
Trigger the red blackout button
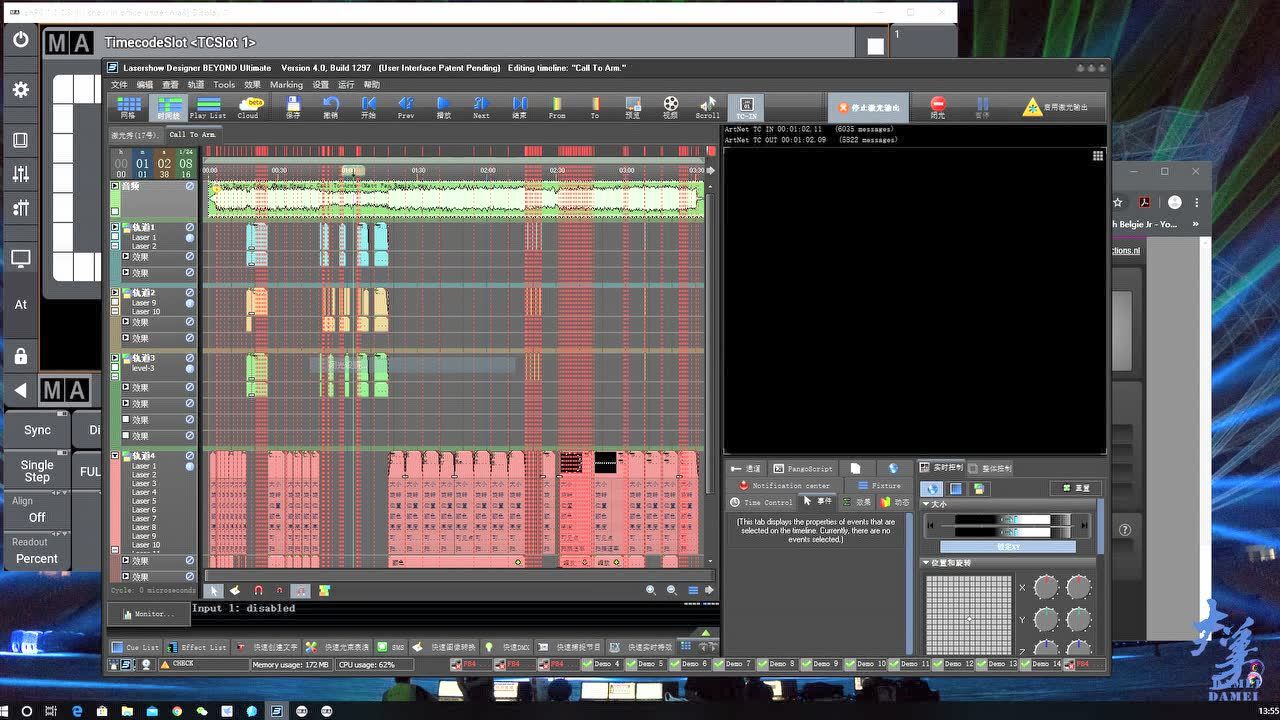point(938,107)
